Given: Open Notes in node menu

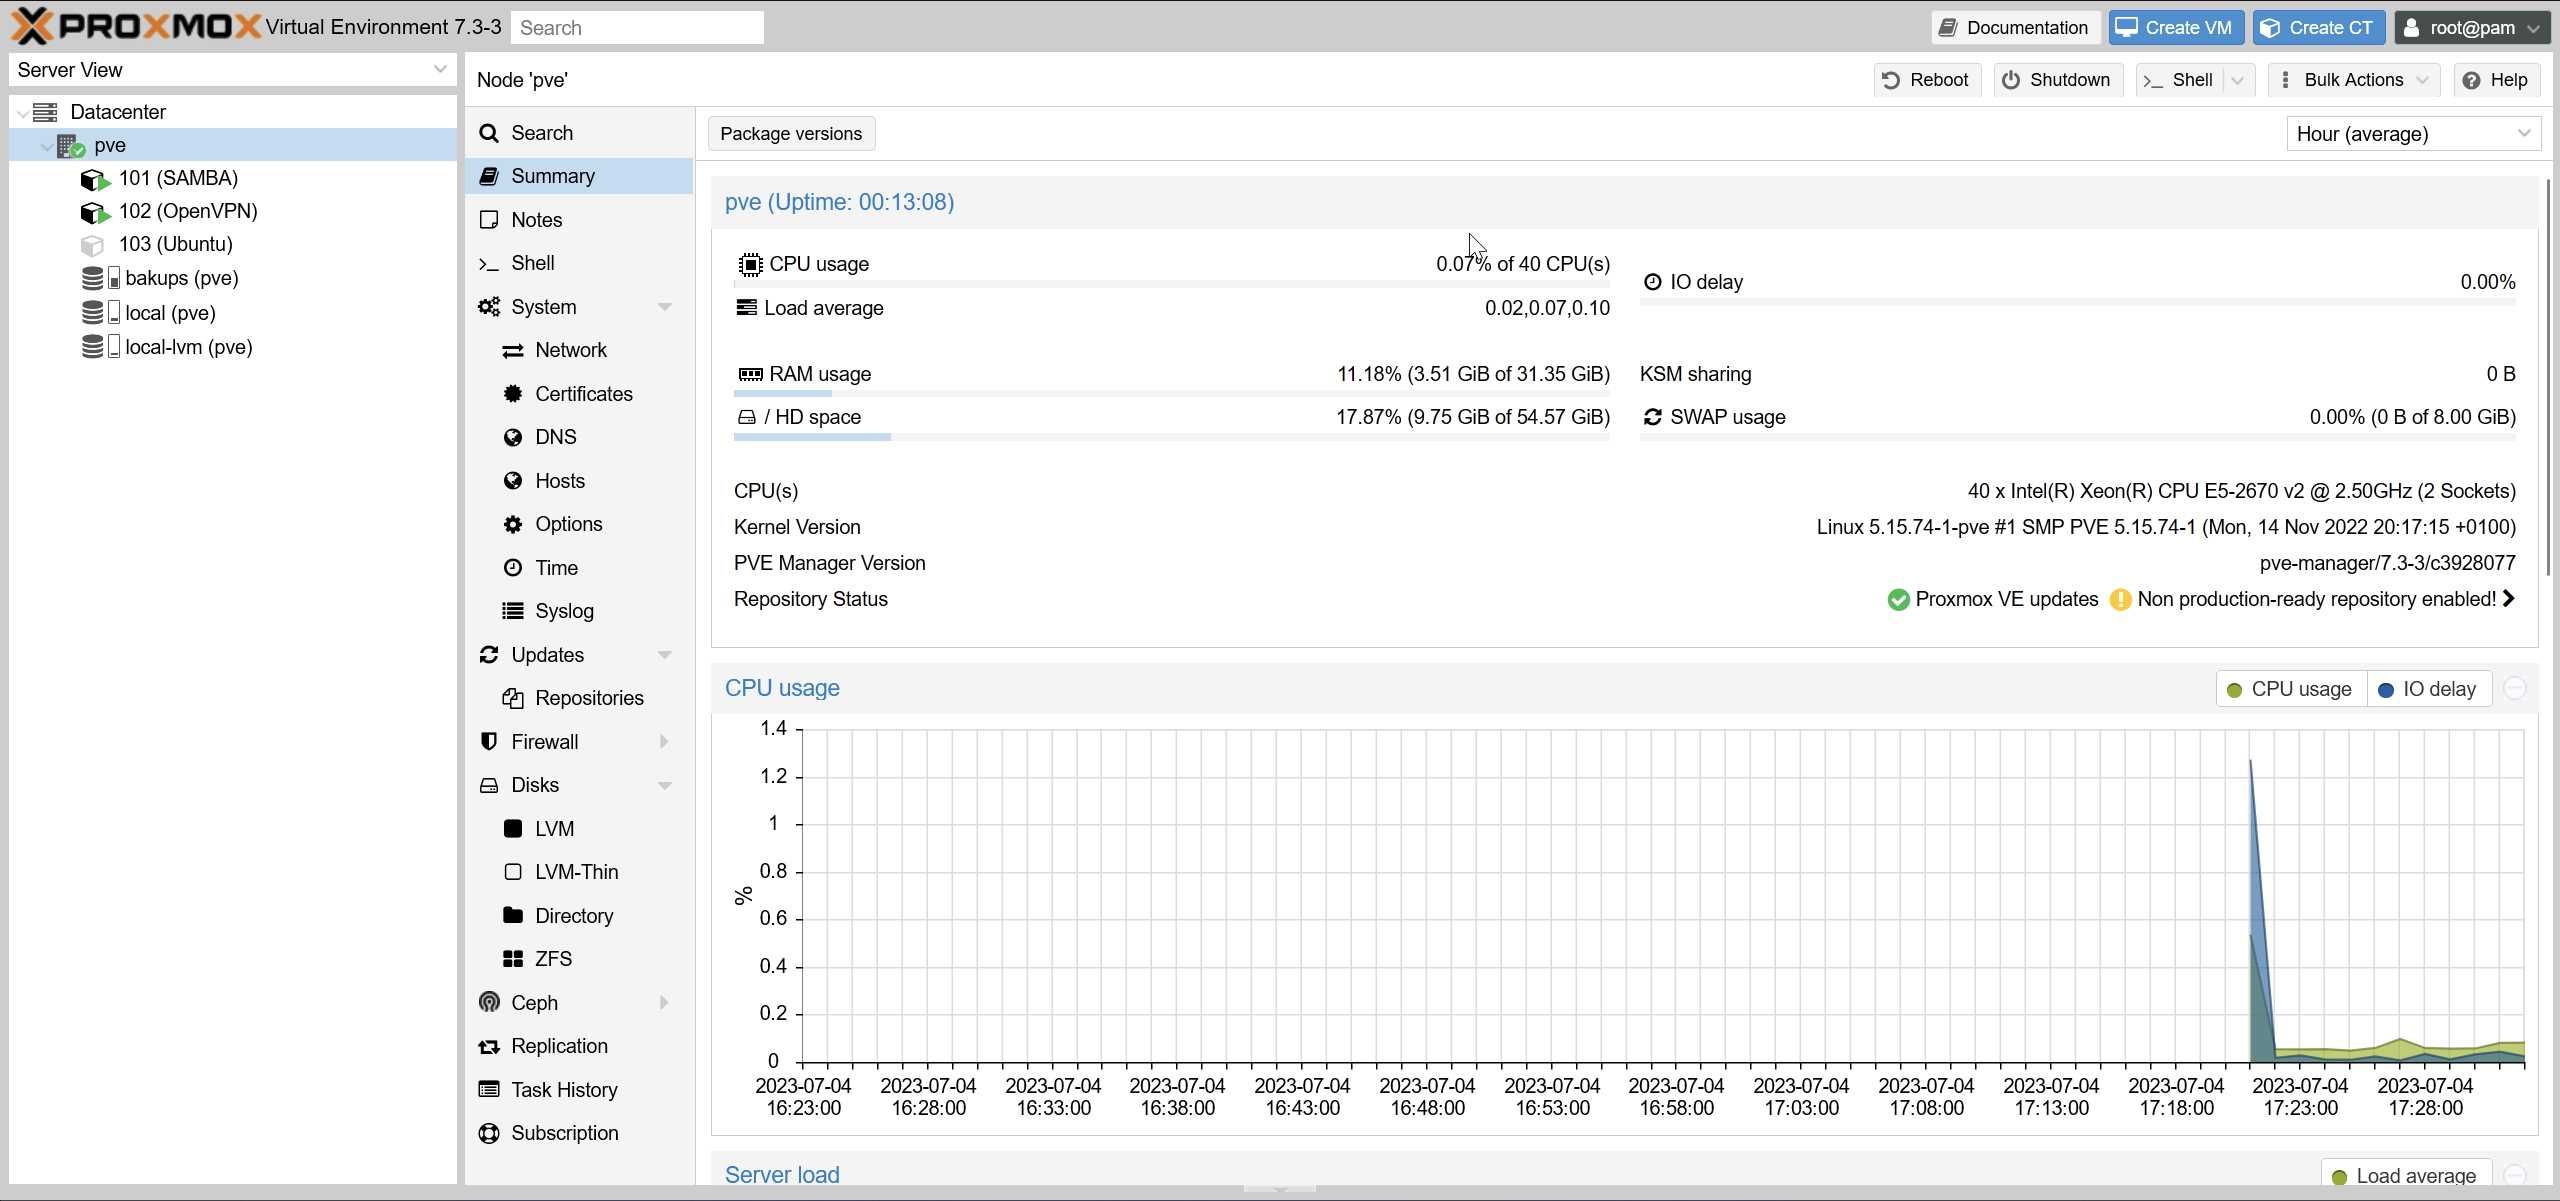Looking at the screenshot, I should coord(578,220).
